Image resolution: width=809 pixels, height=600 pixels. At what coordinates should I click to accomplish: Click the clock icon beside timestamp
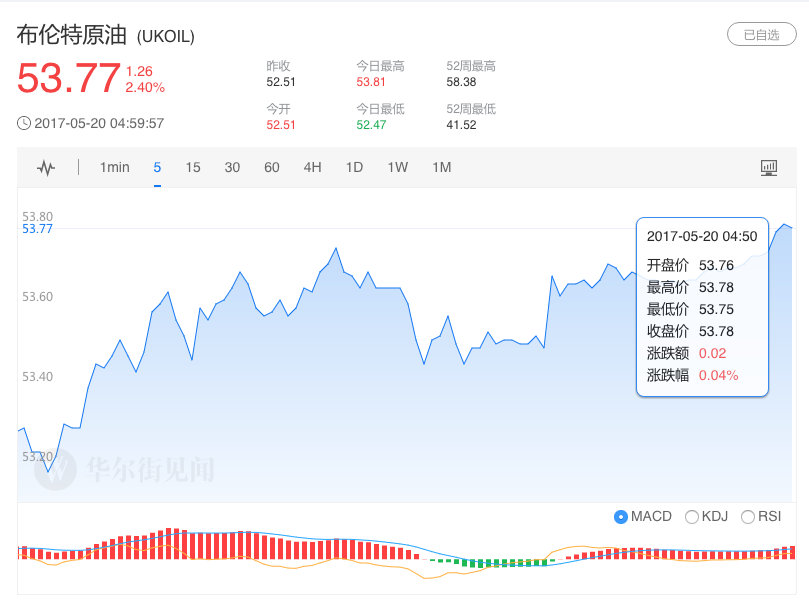click(x=24, y=123)
